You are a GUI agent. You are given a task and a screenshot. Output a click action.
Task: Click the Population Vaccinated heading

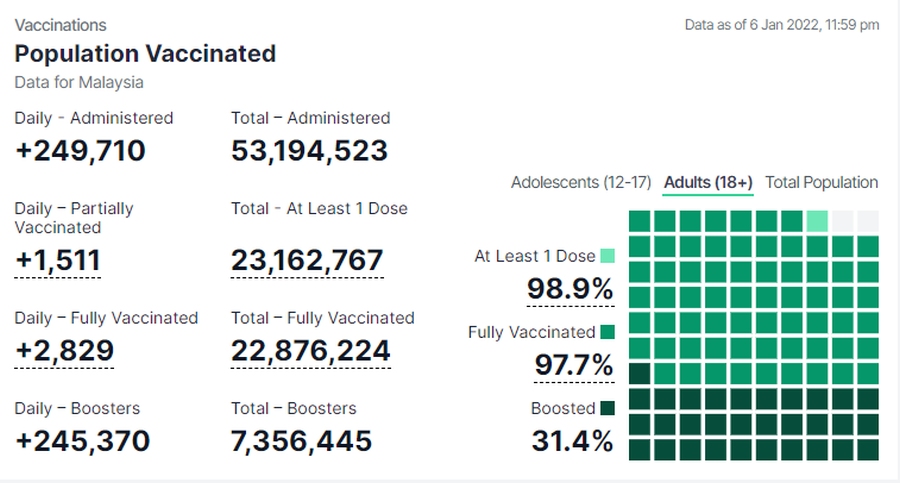(145, 53)
